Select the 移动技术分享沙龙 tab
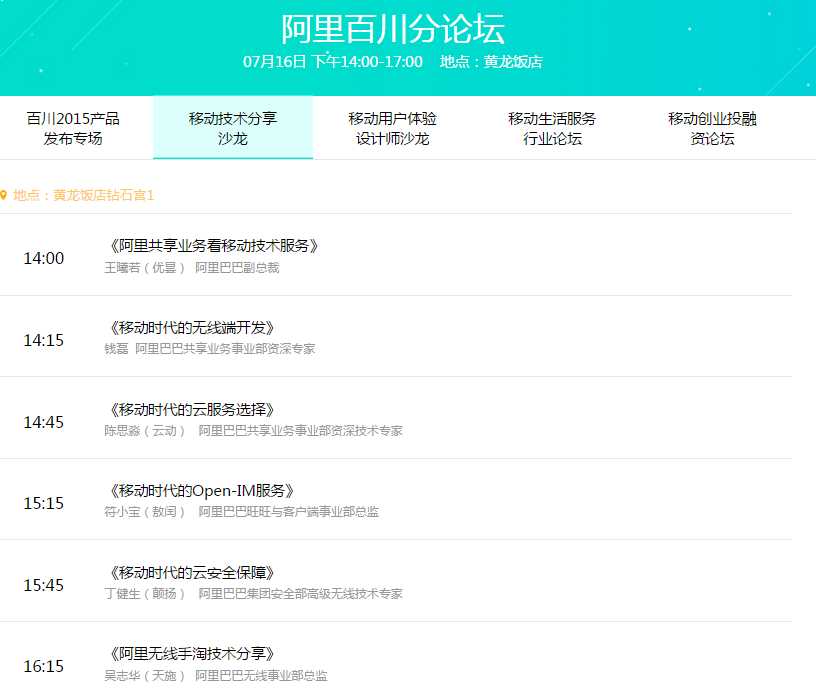The width and height of the screenshot is (816, 696). point(233,128)
